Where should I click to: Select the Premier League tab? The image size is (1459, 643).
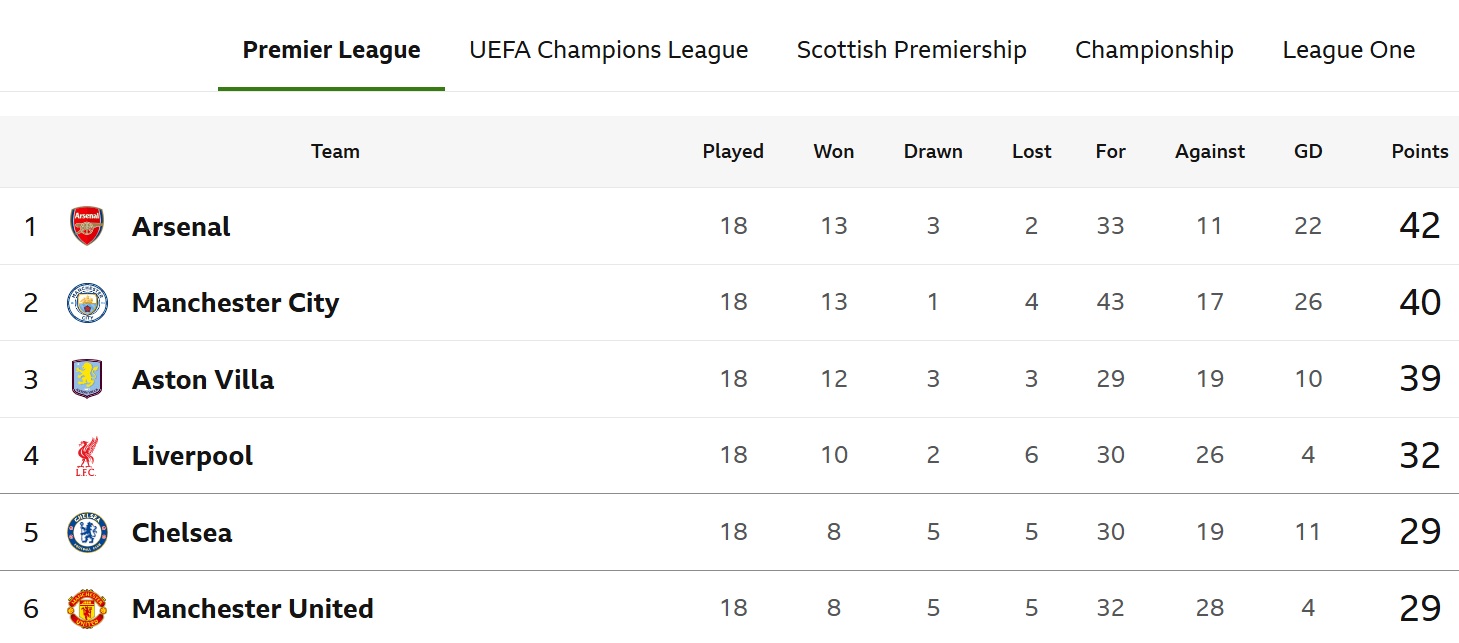tap(331, 50)
